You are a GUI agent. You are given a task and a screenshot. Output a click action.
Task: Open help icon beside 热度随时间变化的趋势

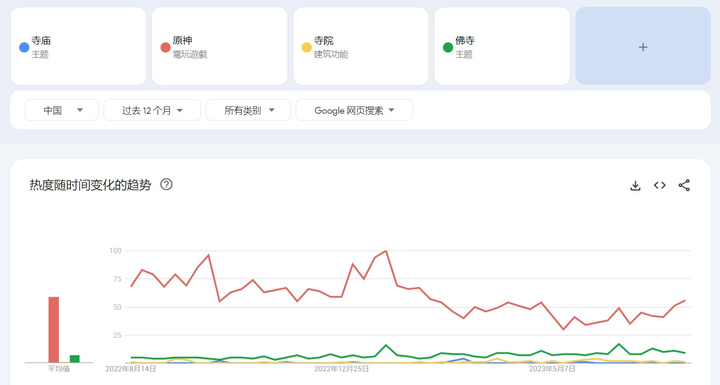click(166, 184)
